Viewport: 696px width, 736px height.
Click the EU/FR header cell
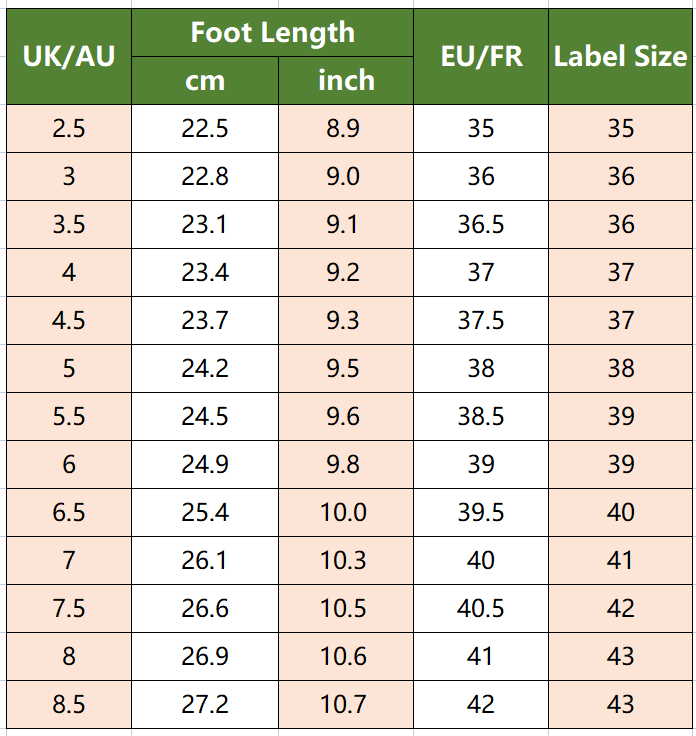(481, 56)
